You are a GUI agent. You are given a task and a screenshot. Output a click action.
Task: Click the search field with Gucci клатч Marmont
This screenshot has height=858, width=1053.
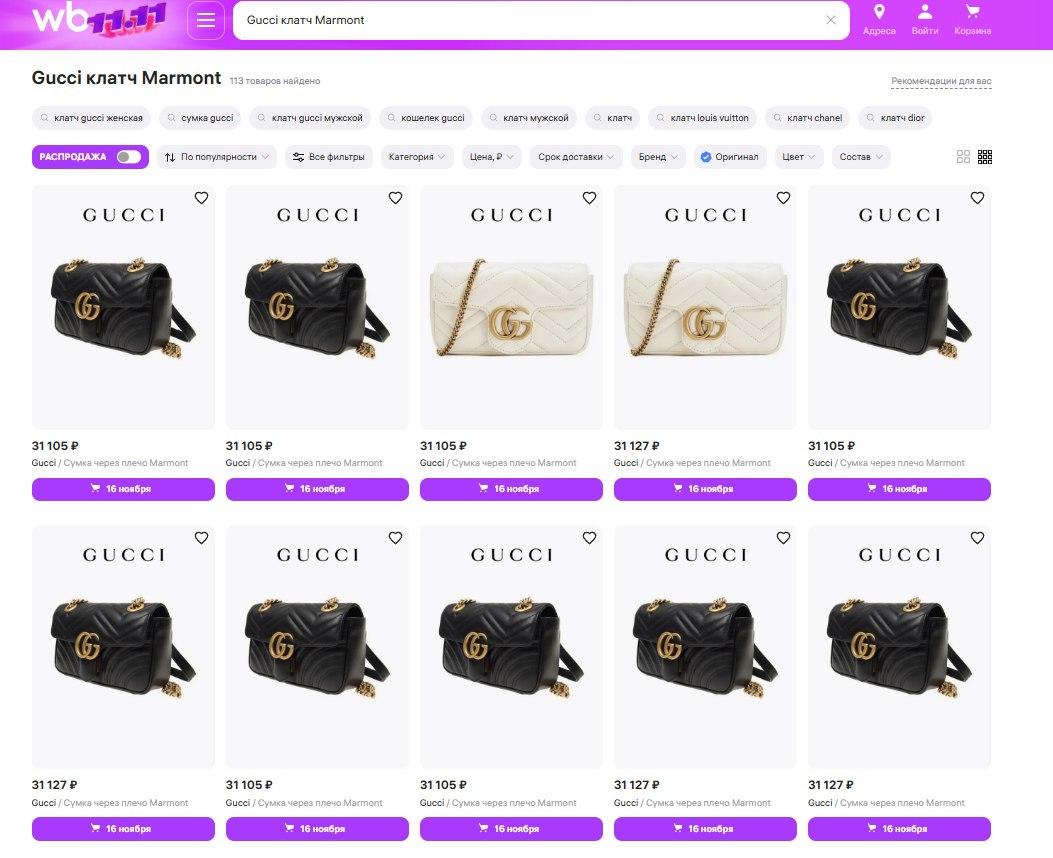(x=531, y=20)
